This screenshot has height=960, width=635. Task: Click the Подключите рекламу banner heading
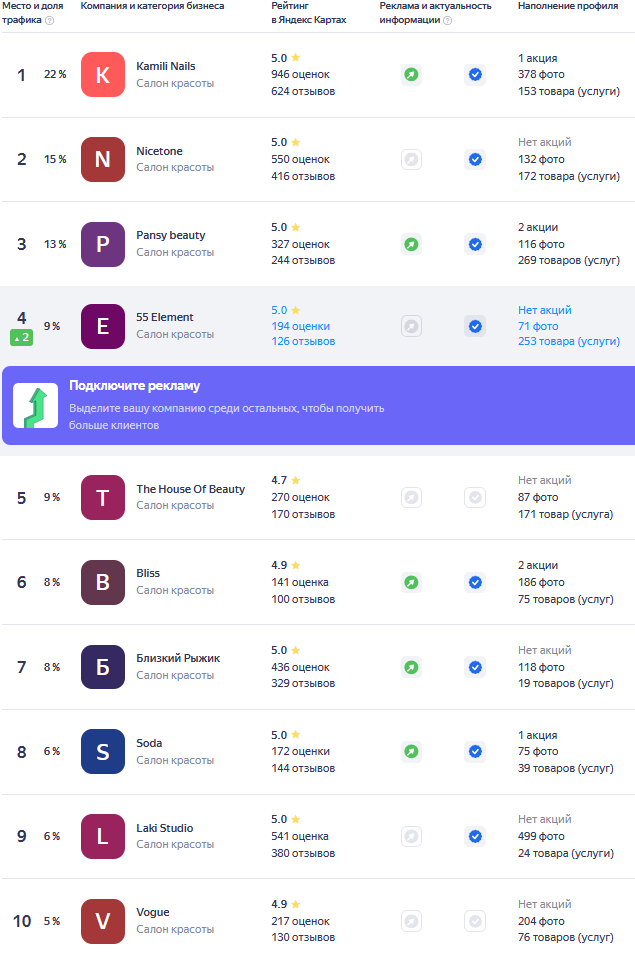pyautogui.click(x=135, y=386)
